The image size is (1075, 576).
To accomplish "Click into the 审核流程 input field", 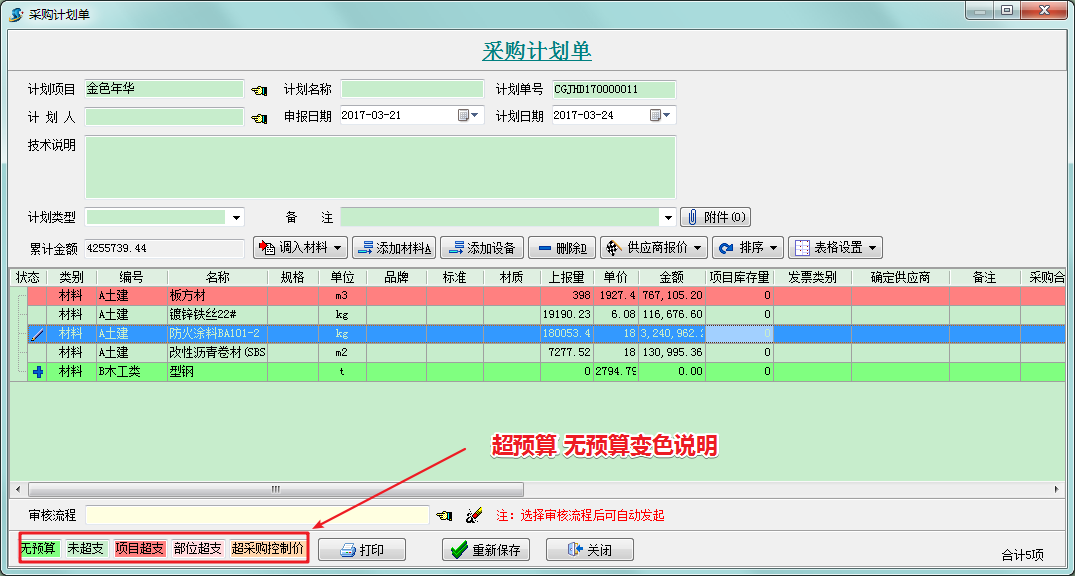I will tap(257, 515).
